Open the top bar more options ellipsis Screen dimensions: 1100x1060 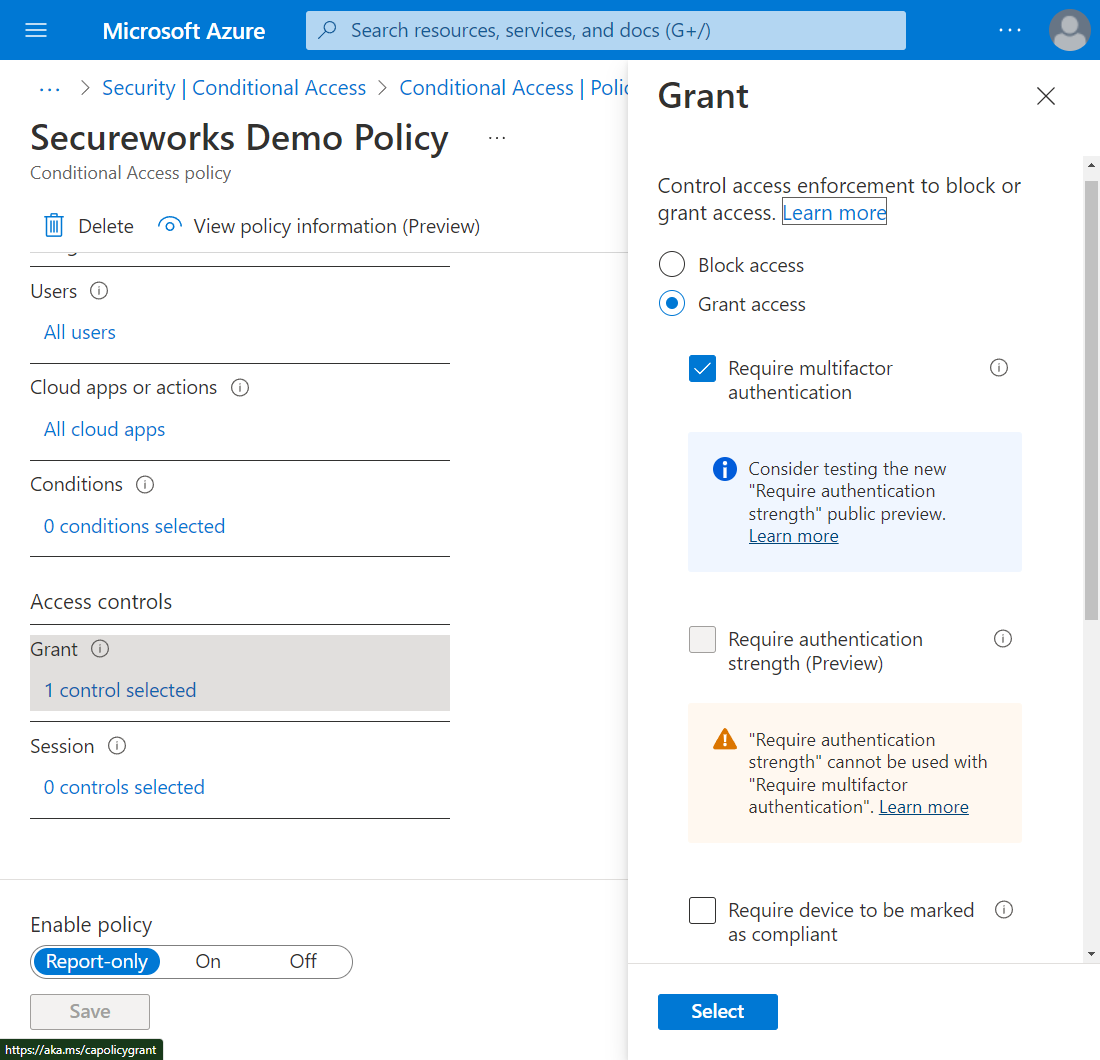[x=1010, y=30]
